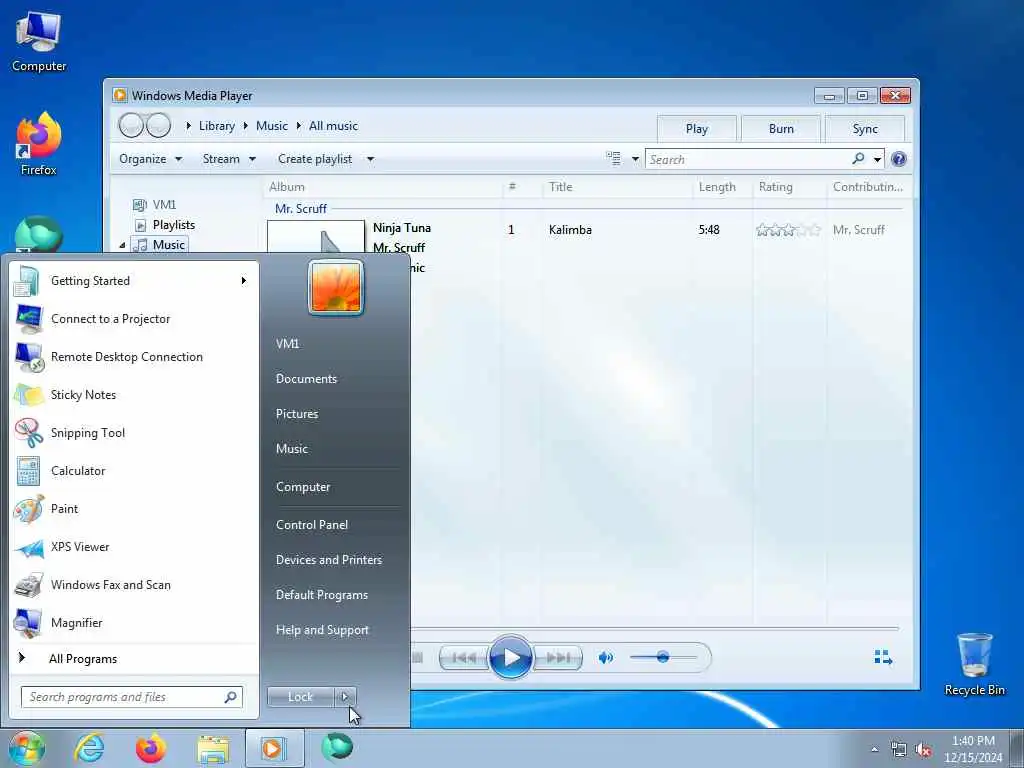Image resolution: width=1024 pixels, height=768 pixels.
Task: Click the Lock button
Action: point(300,697)
